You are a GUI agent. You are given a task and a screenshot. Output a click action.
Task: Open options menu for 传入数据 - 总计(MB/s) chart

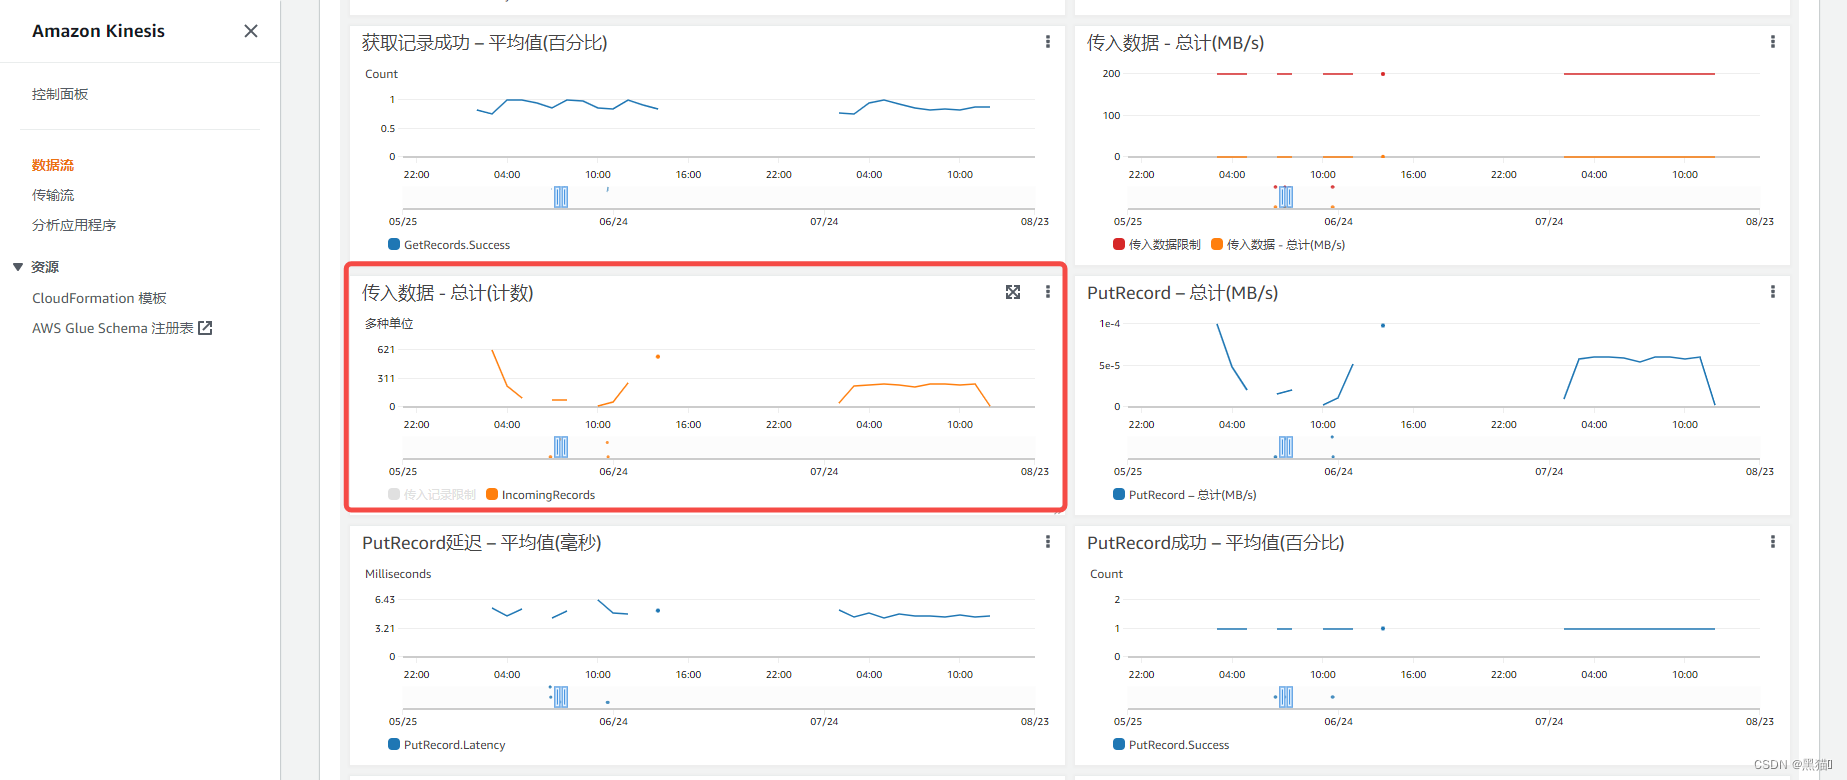(x=1773, y=42)
